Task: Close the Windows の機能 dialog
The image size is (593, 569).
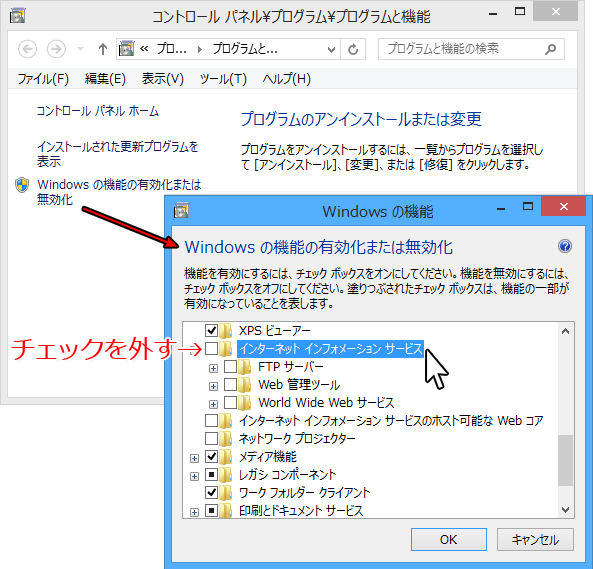Action: point(564,206)
